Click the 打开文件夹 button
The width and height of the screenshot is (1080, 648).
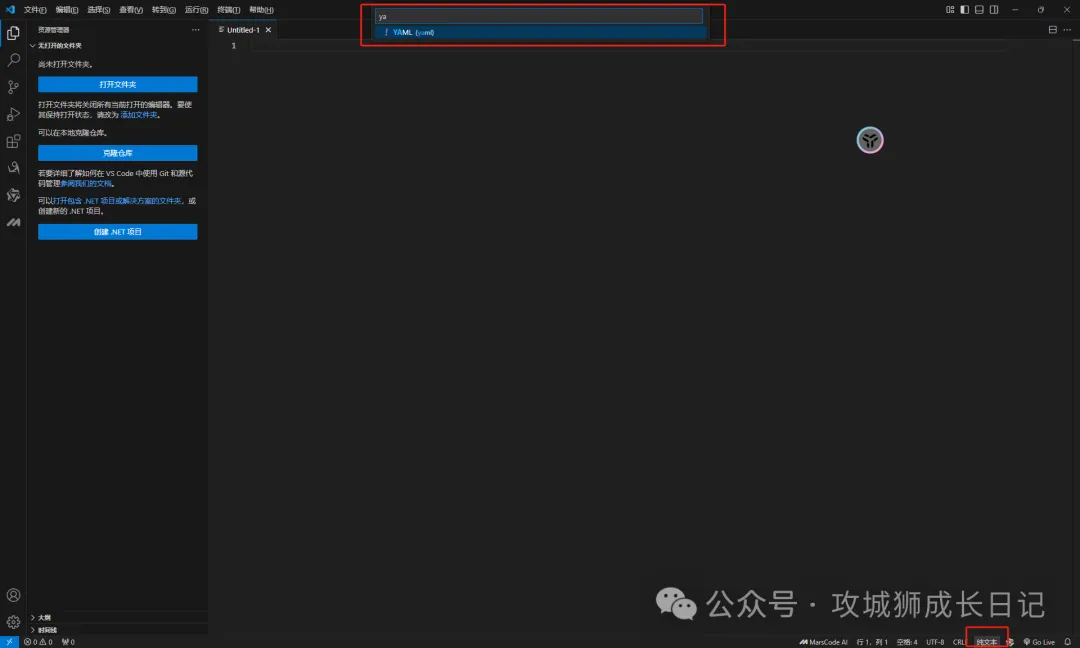click(x=117, y=85)
